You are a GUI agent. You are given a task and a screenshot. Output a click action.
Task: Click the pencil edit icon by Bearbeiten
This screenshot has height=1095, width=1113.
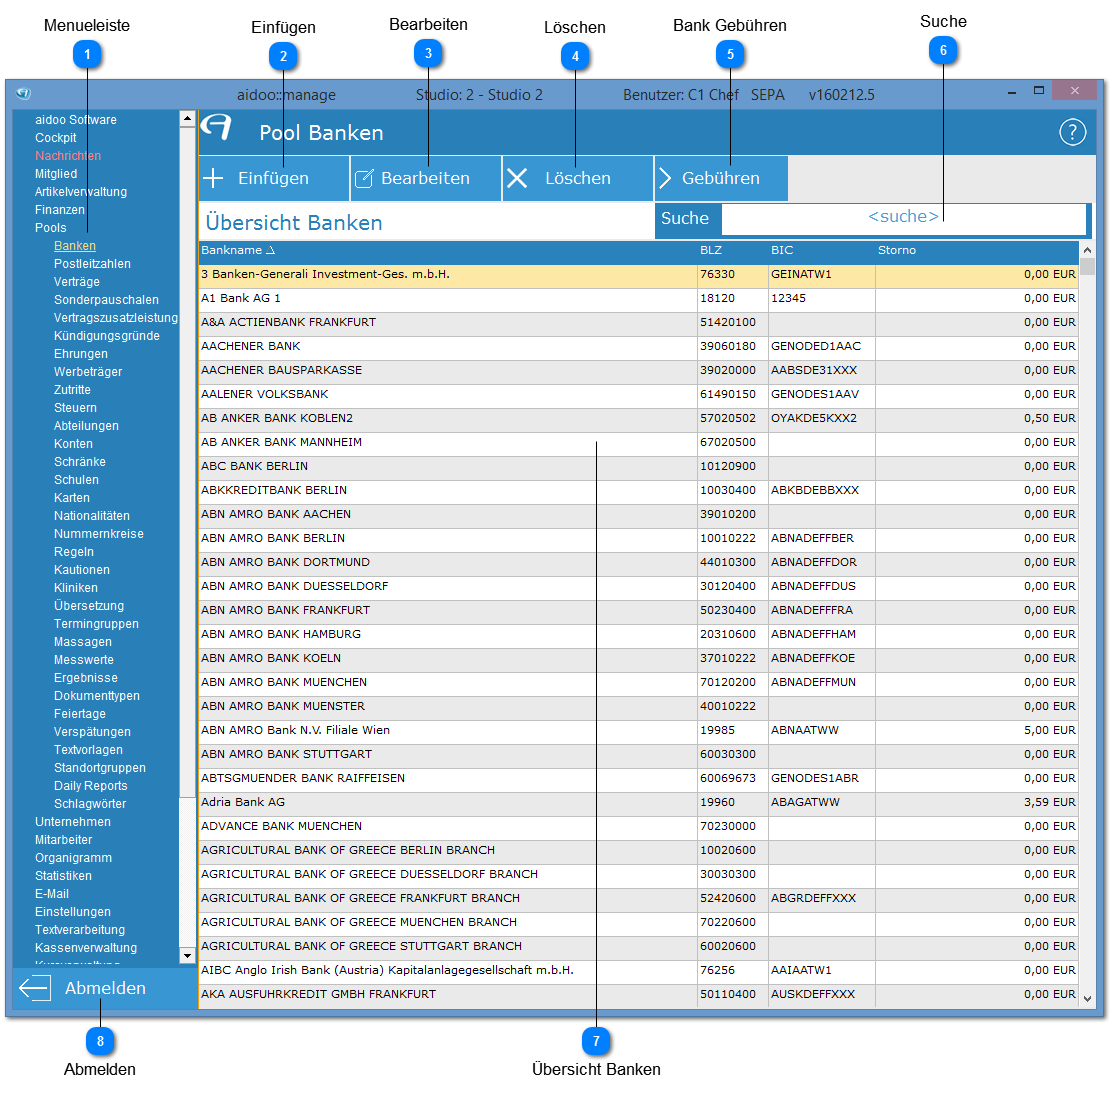[x=364, y=178]
